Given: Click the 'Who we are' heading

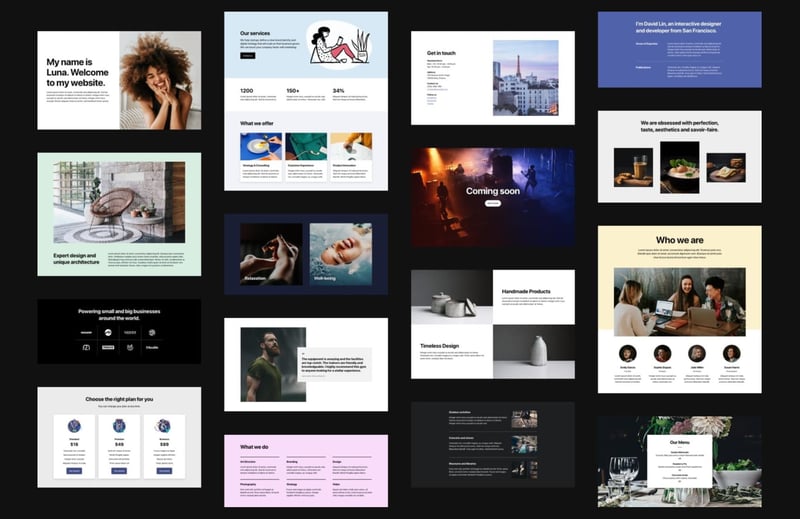Looking at the screenshot, I should [x=680, y=240].
